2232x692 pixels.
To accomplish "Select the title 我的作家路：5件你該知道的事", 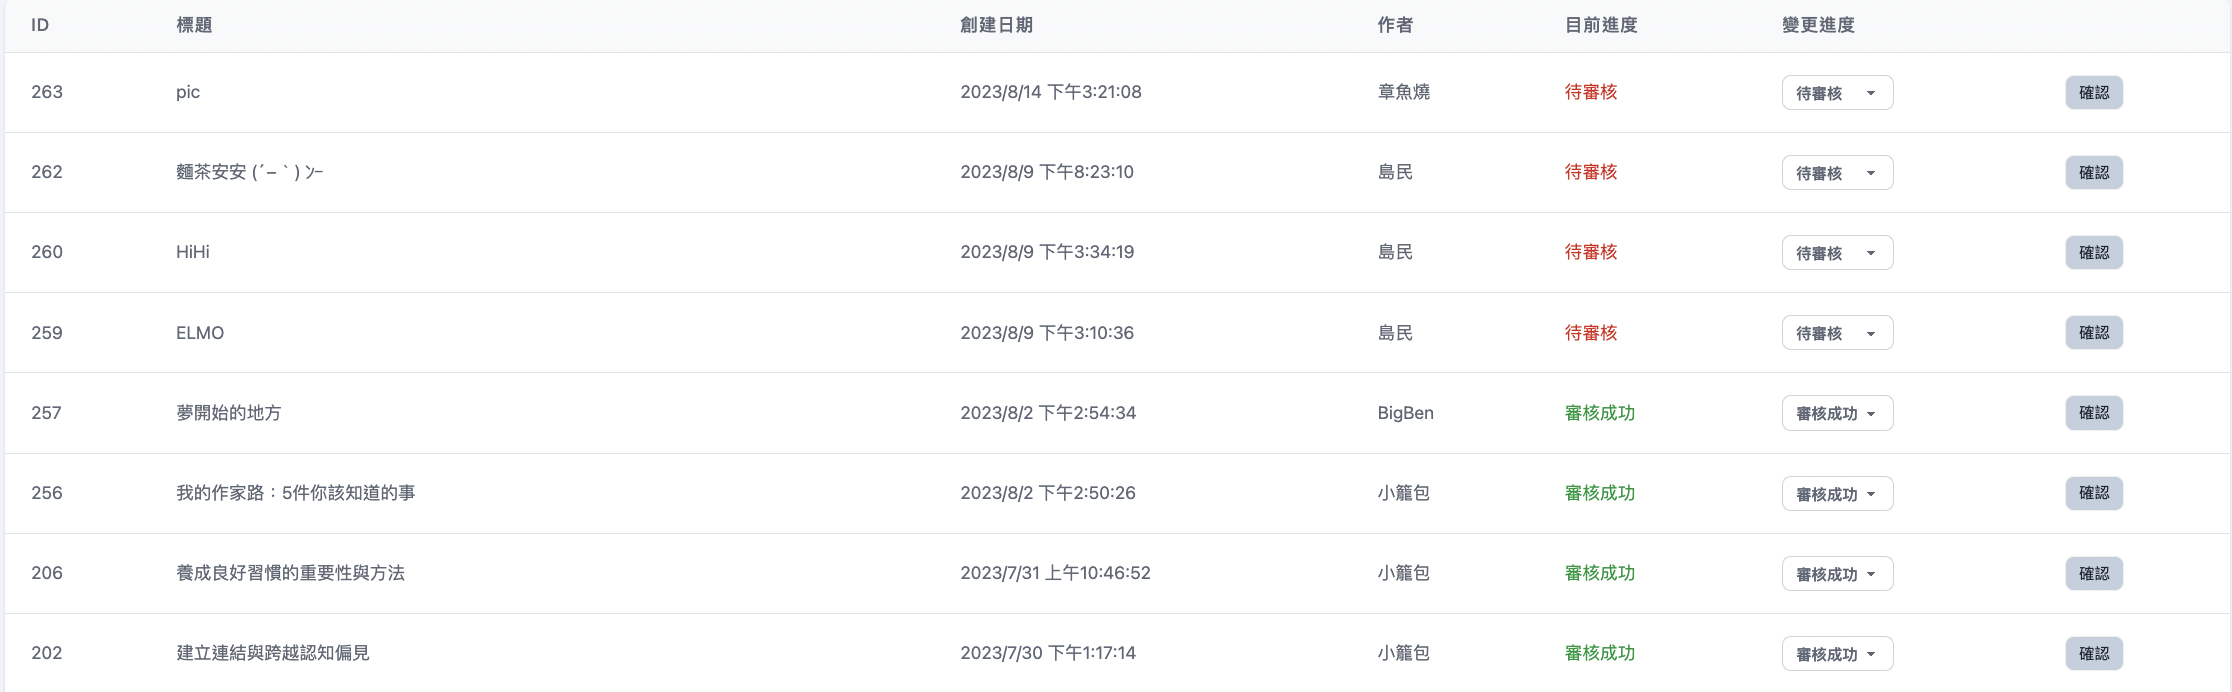I will click(x=296, y=493).
